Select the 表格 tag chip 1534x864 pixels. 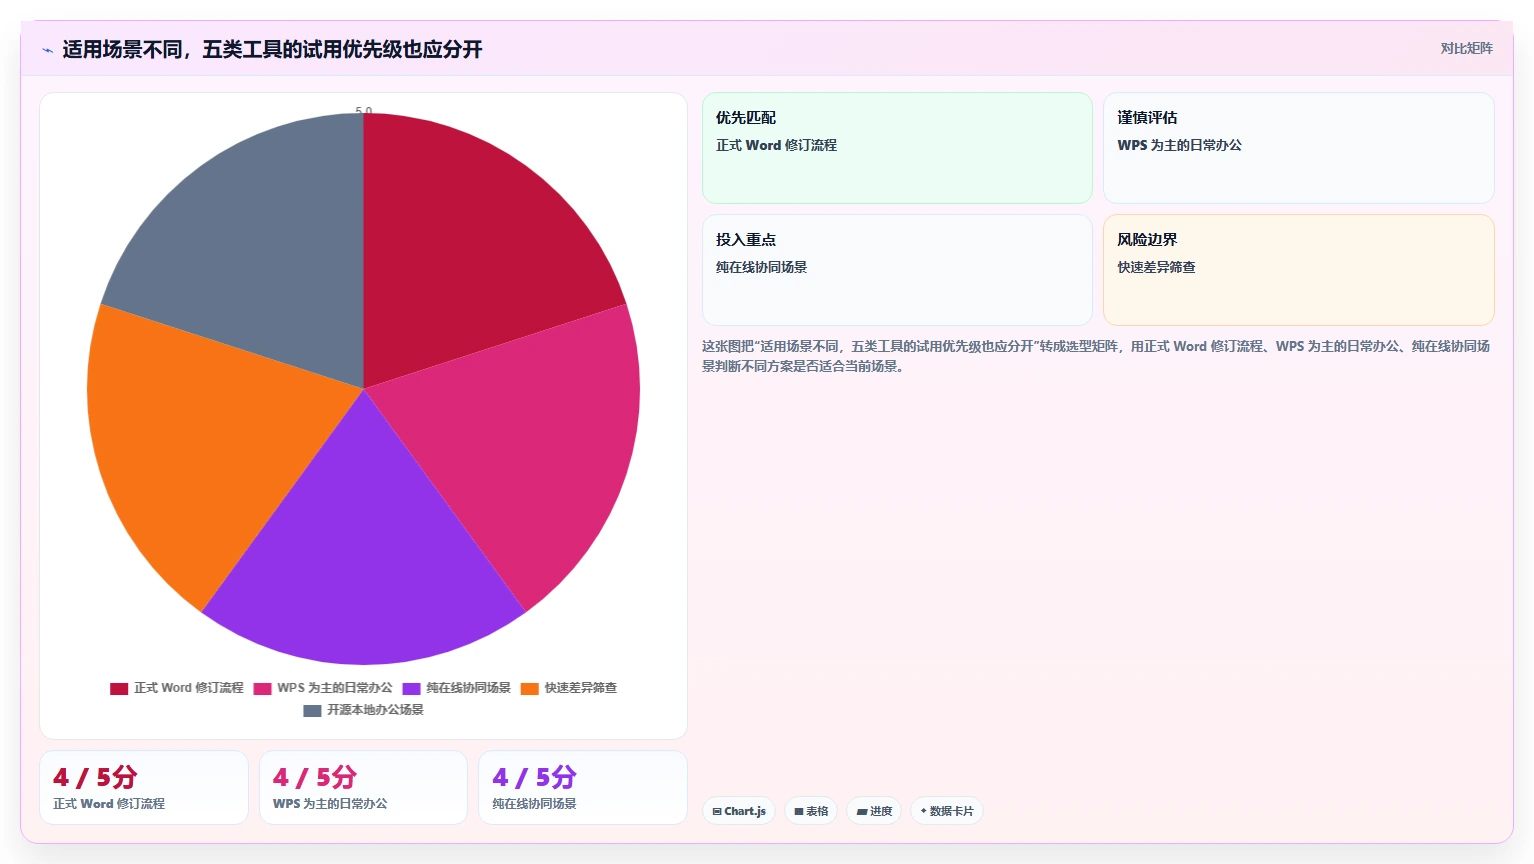(x=811, y=811)
